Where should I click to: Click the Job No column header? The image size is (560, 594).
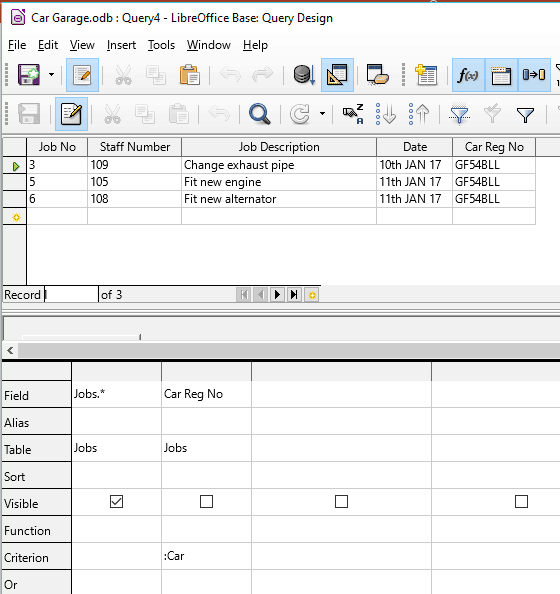point(57,147)
